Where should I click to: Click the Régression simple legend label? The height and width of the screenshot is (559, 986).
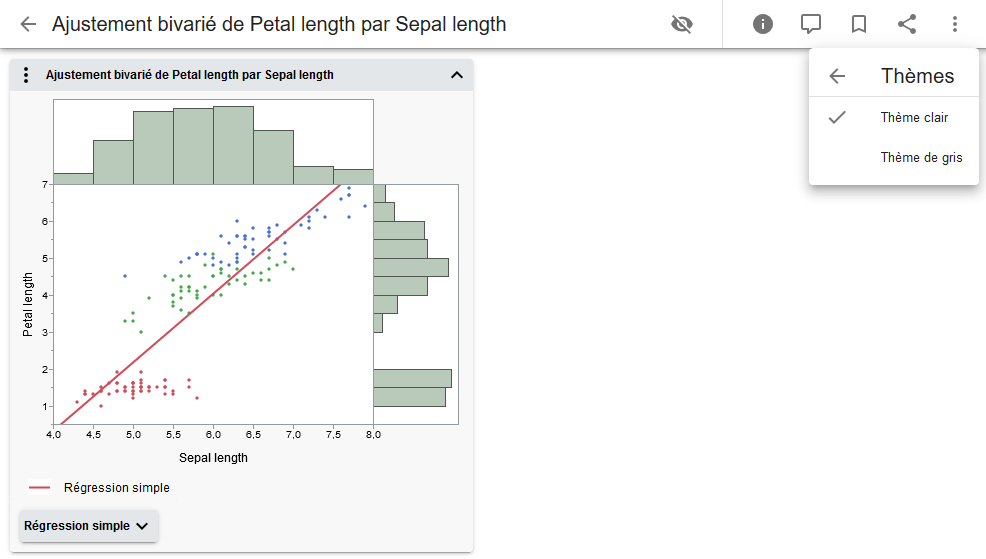click(x=117, y=488)
